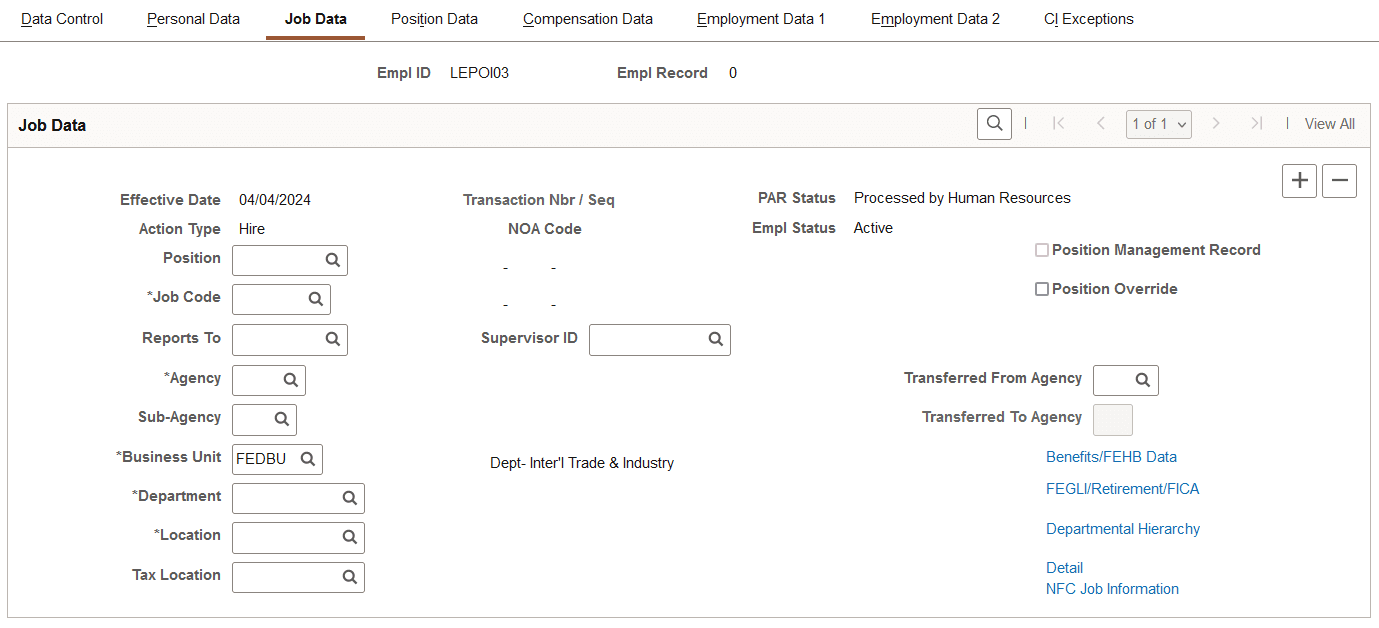Click the search icon in the Job Data header
The height and width of the screenshot is (628, 1379).
[x=994, y=123]
